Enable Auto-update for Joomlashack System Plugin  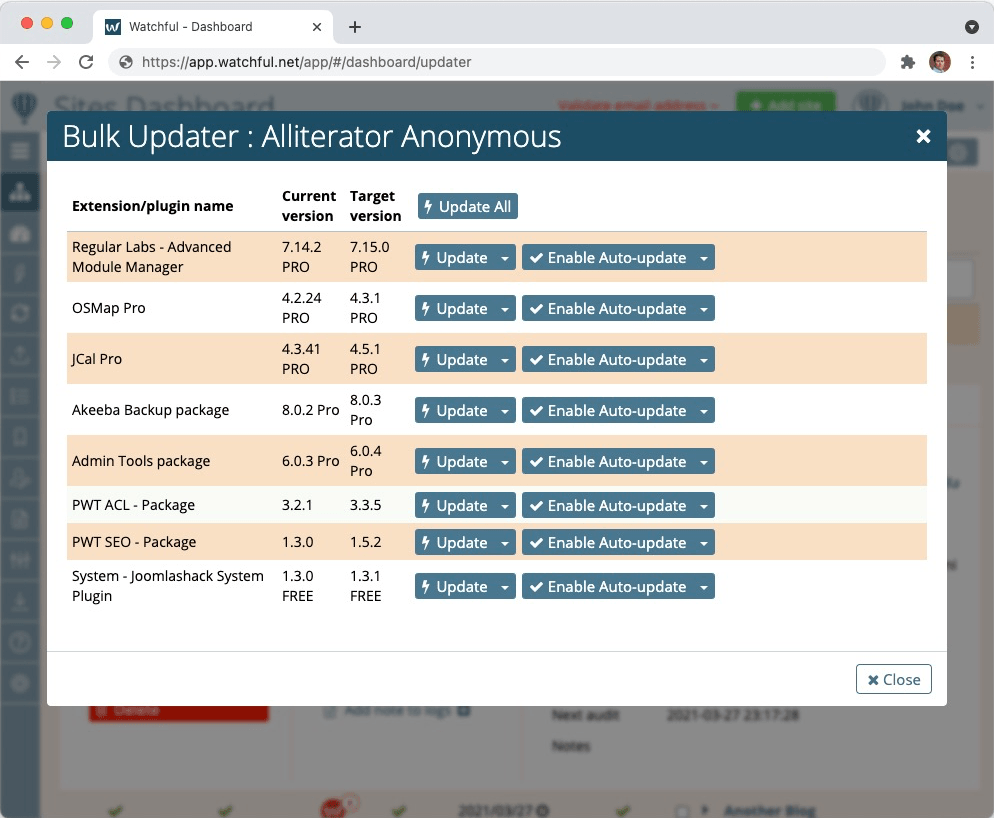coord(609,586)
